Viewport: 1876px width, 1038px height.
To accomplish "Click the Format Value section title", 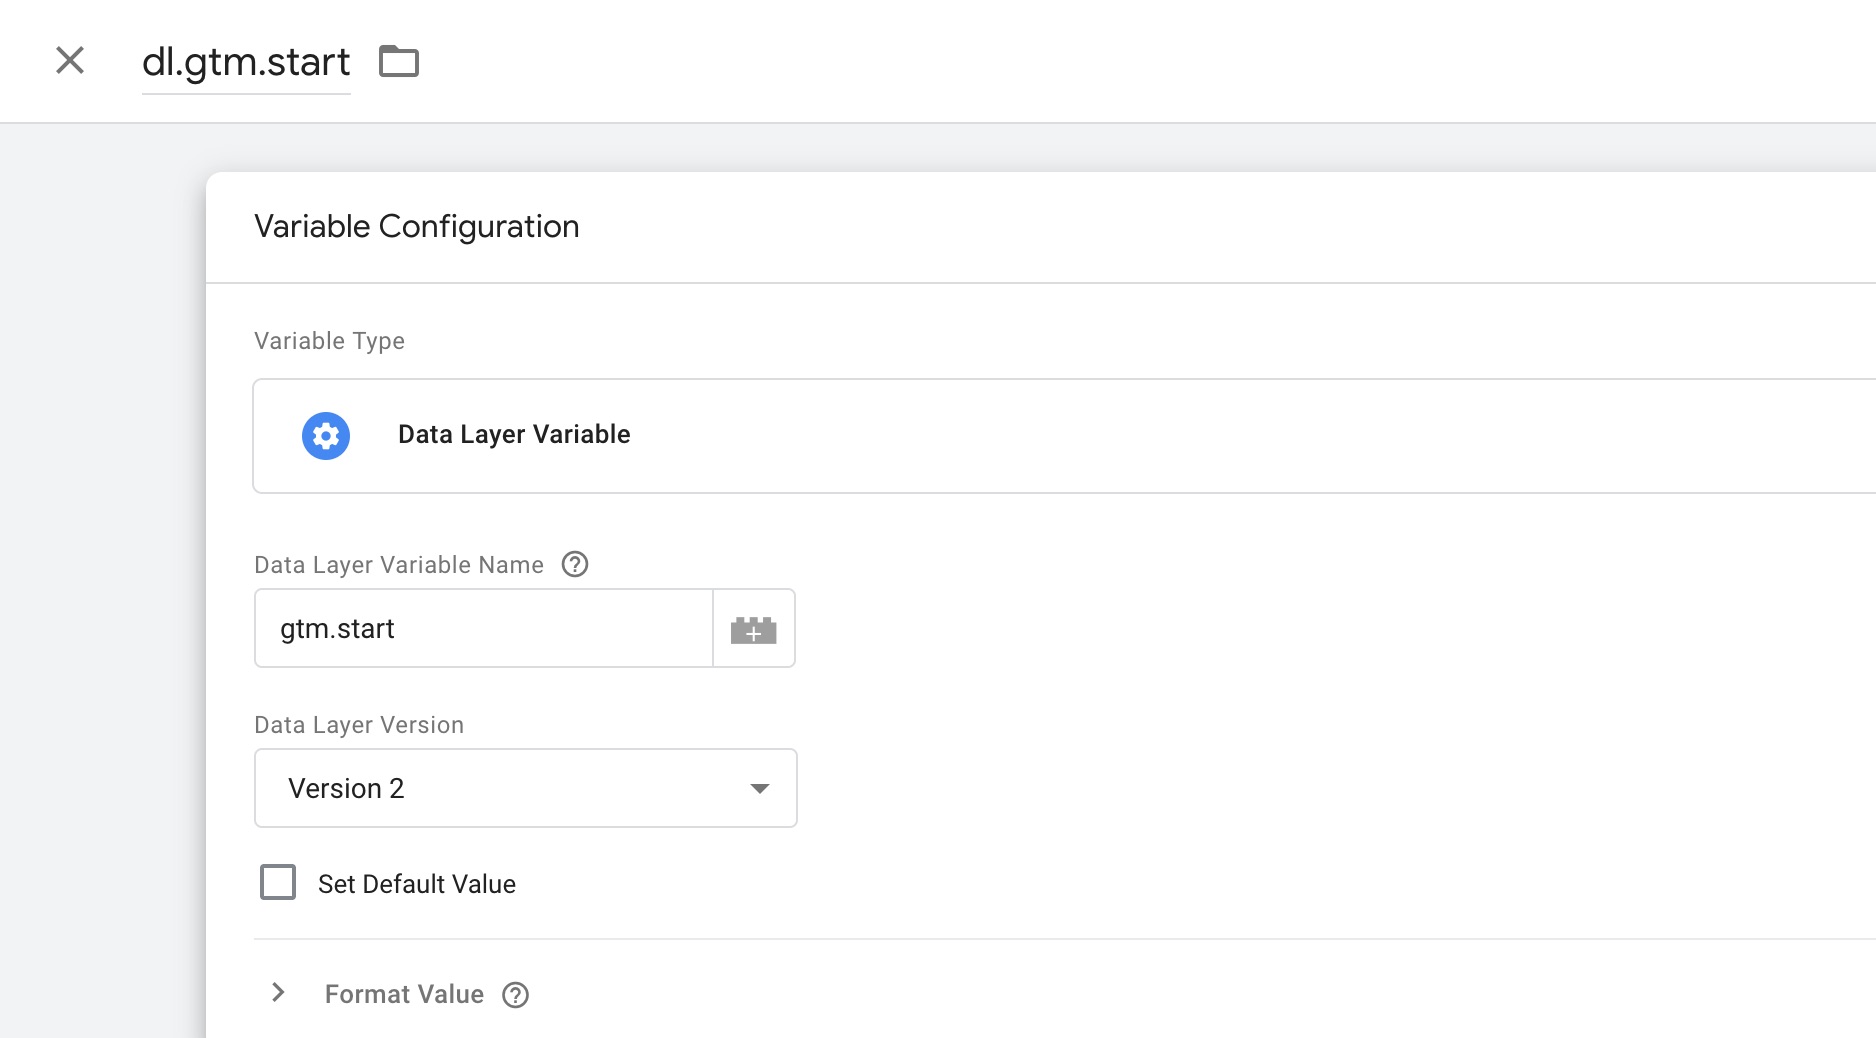I will coord(404,994).
